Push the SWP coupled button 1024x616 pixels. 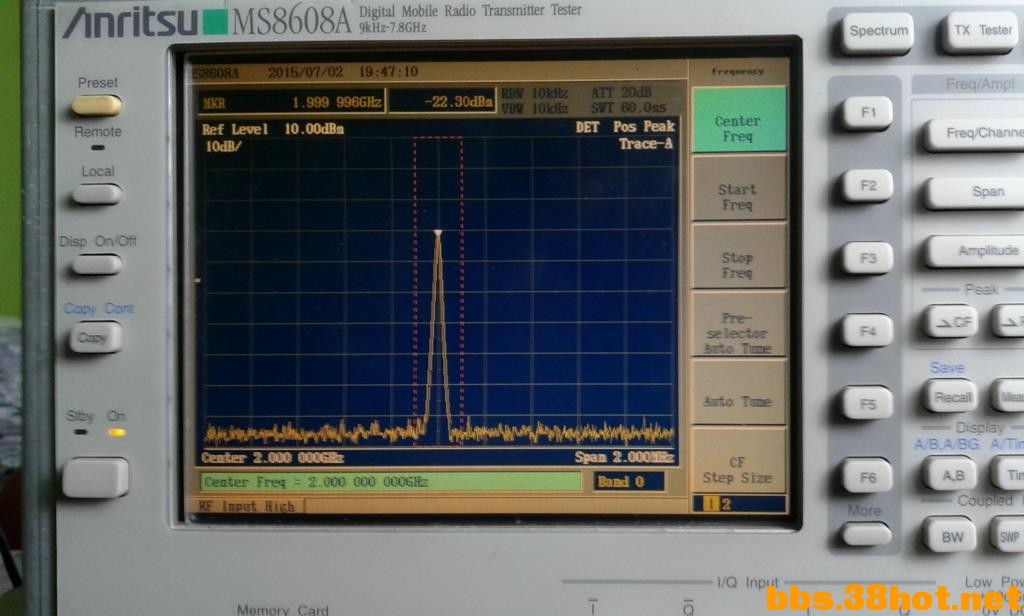pyautogui.click(x=1008, y=536)
